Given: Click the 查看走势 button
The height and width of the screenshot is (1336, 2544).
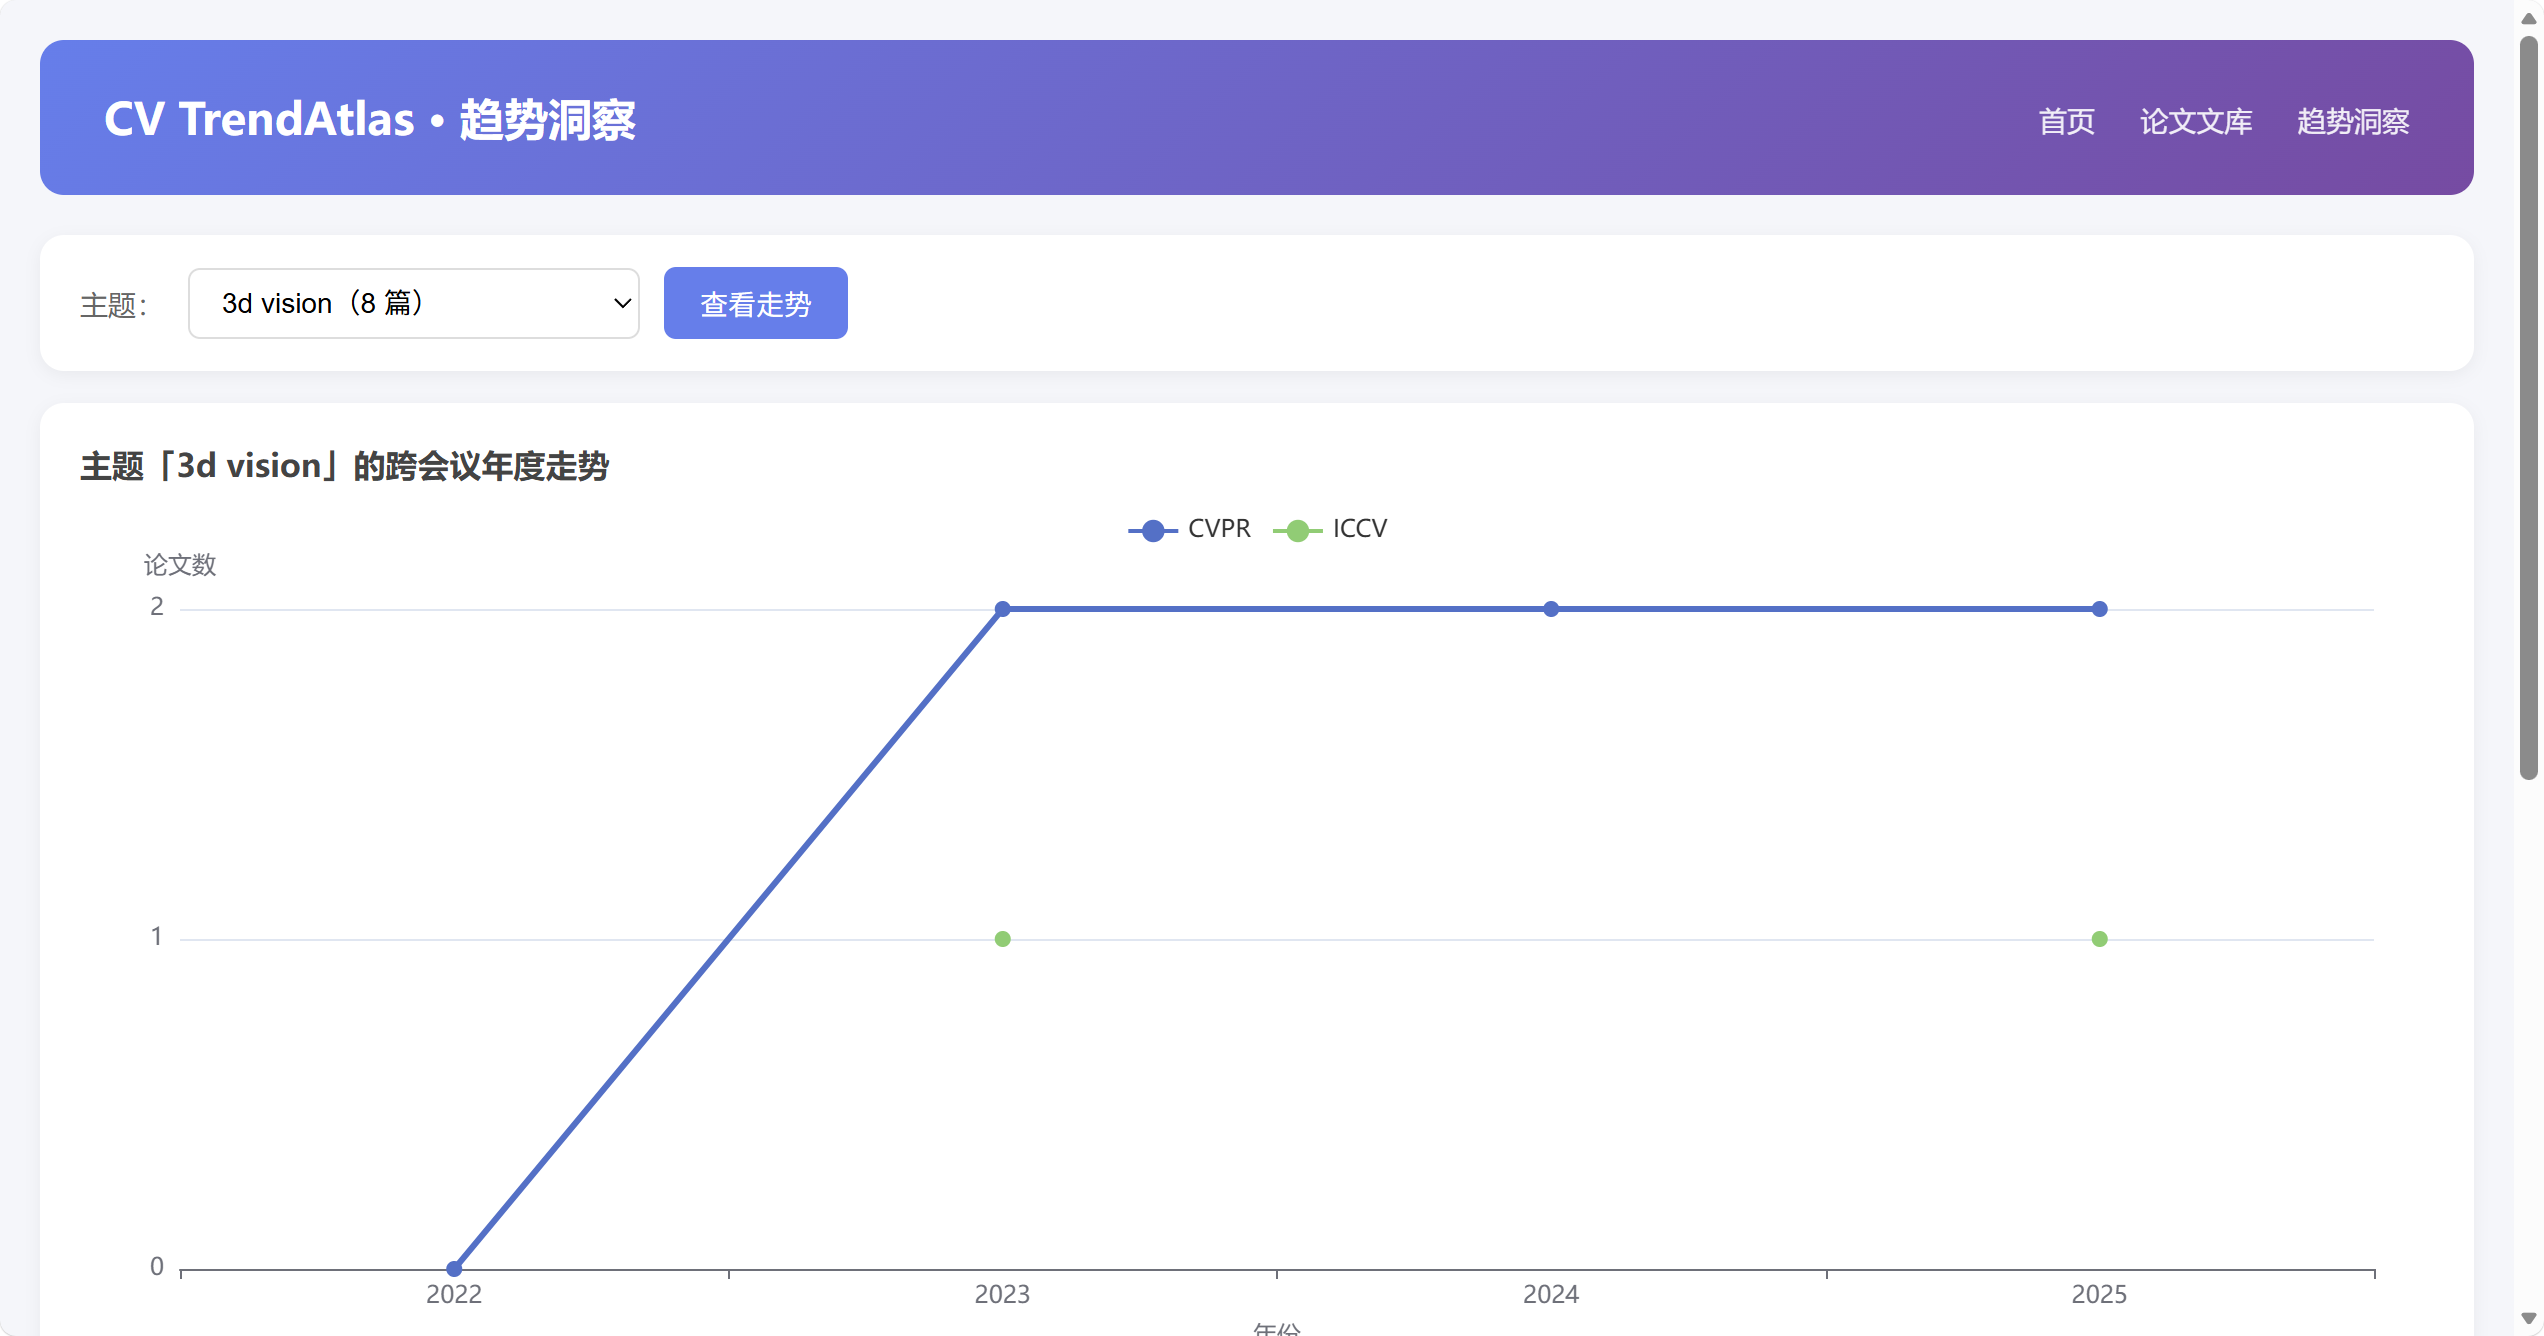Looking at the screenshot, I should [756, 303].
